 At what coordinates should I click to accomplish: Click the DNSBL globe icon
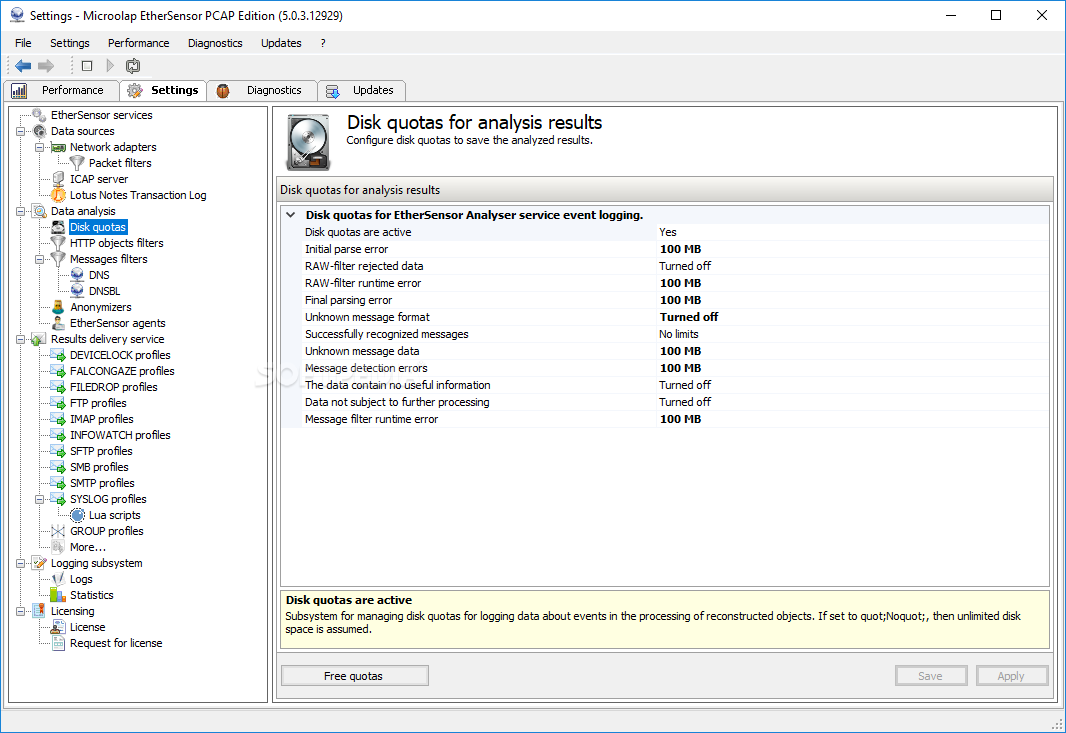pos(78,291)
